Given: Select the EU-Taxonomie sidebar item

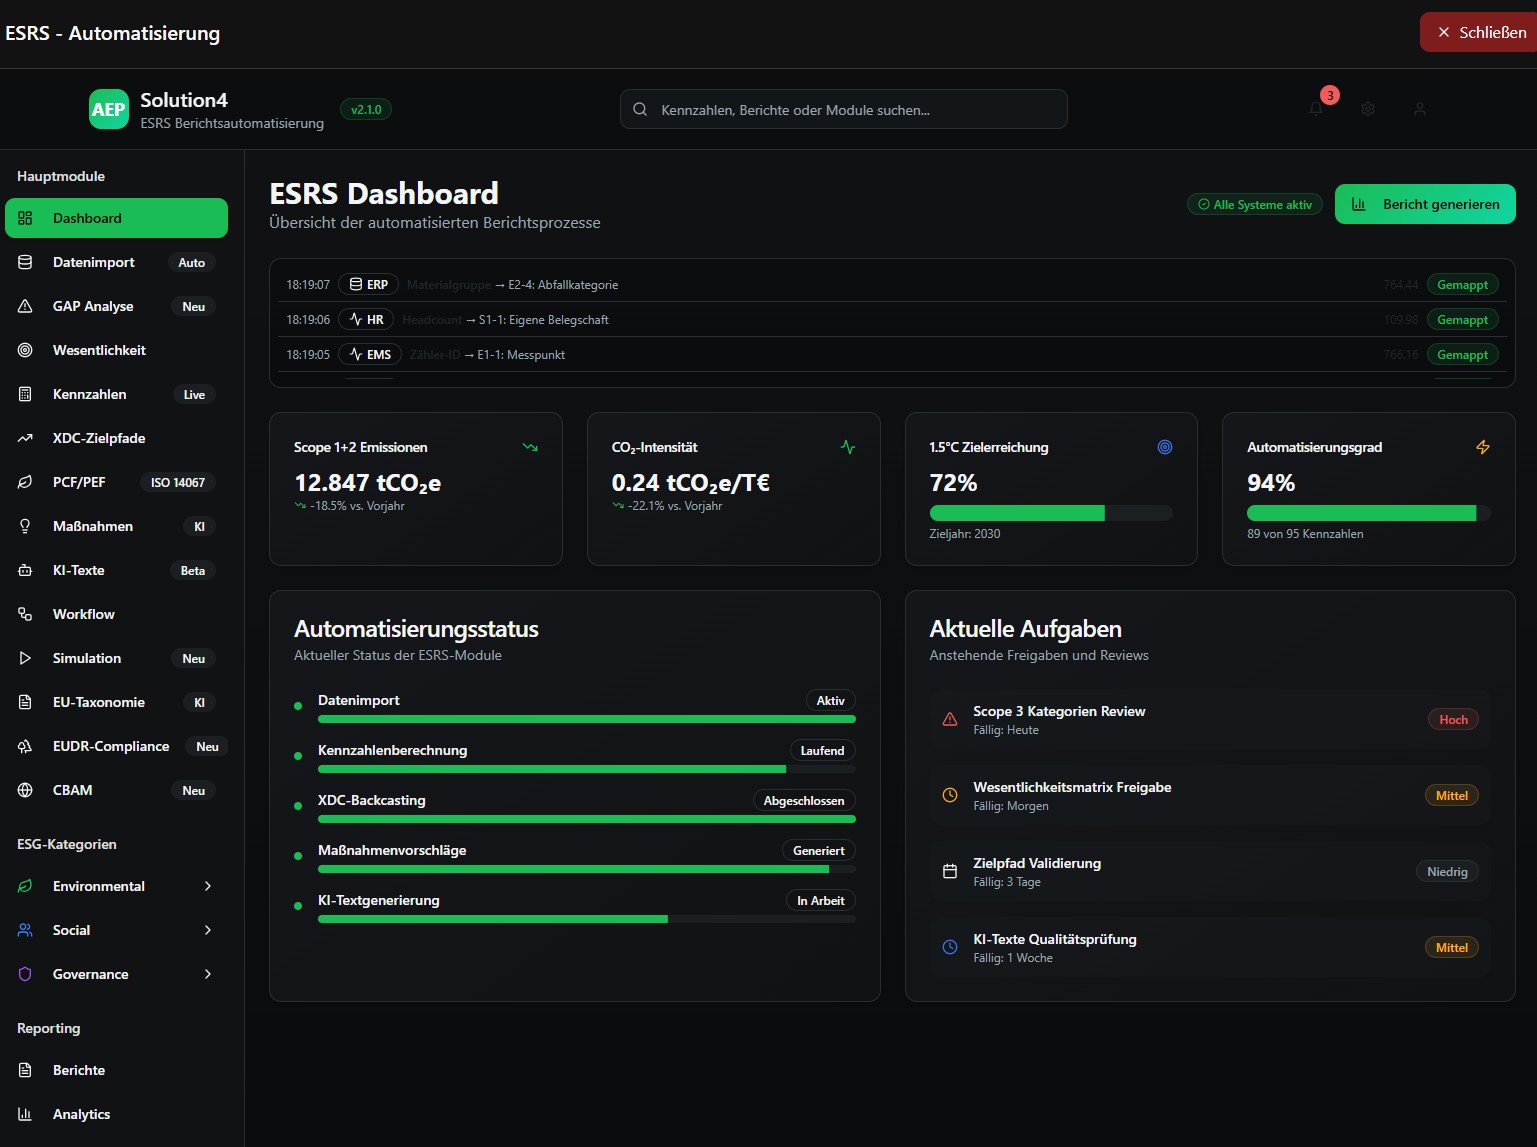Looking at the screenshot, I should click(x=99, y=702).
